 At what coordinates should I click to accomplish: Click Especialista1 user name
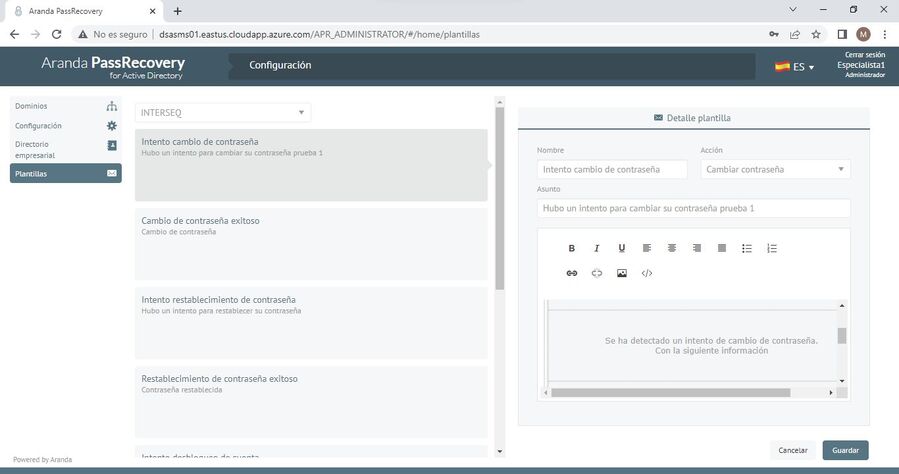(x=861, y=65)
